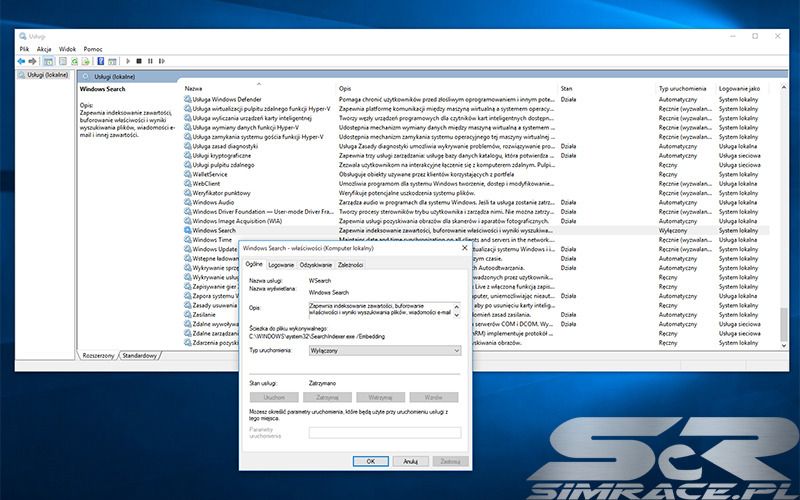Select the Windows Audio service row
The width and height of the screenshot is (800, 500).
pos(213,202)
